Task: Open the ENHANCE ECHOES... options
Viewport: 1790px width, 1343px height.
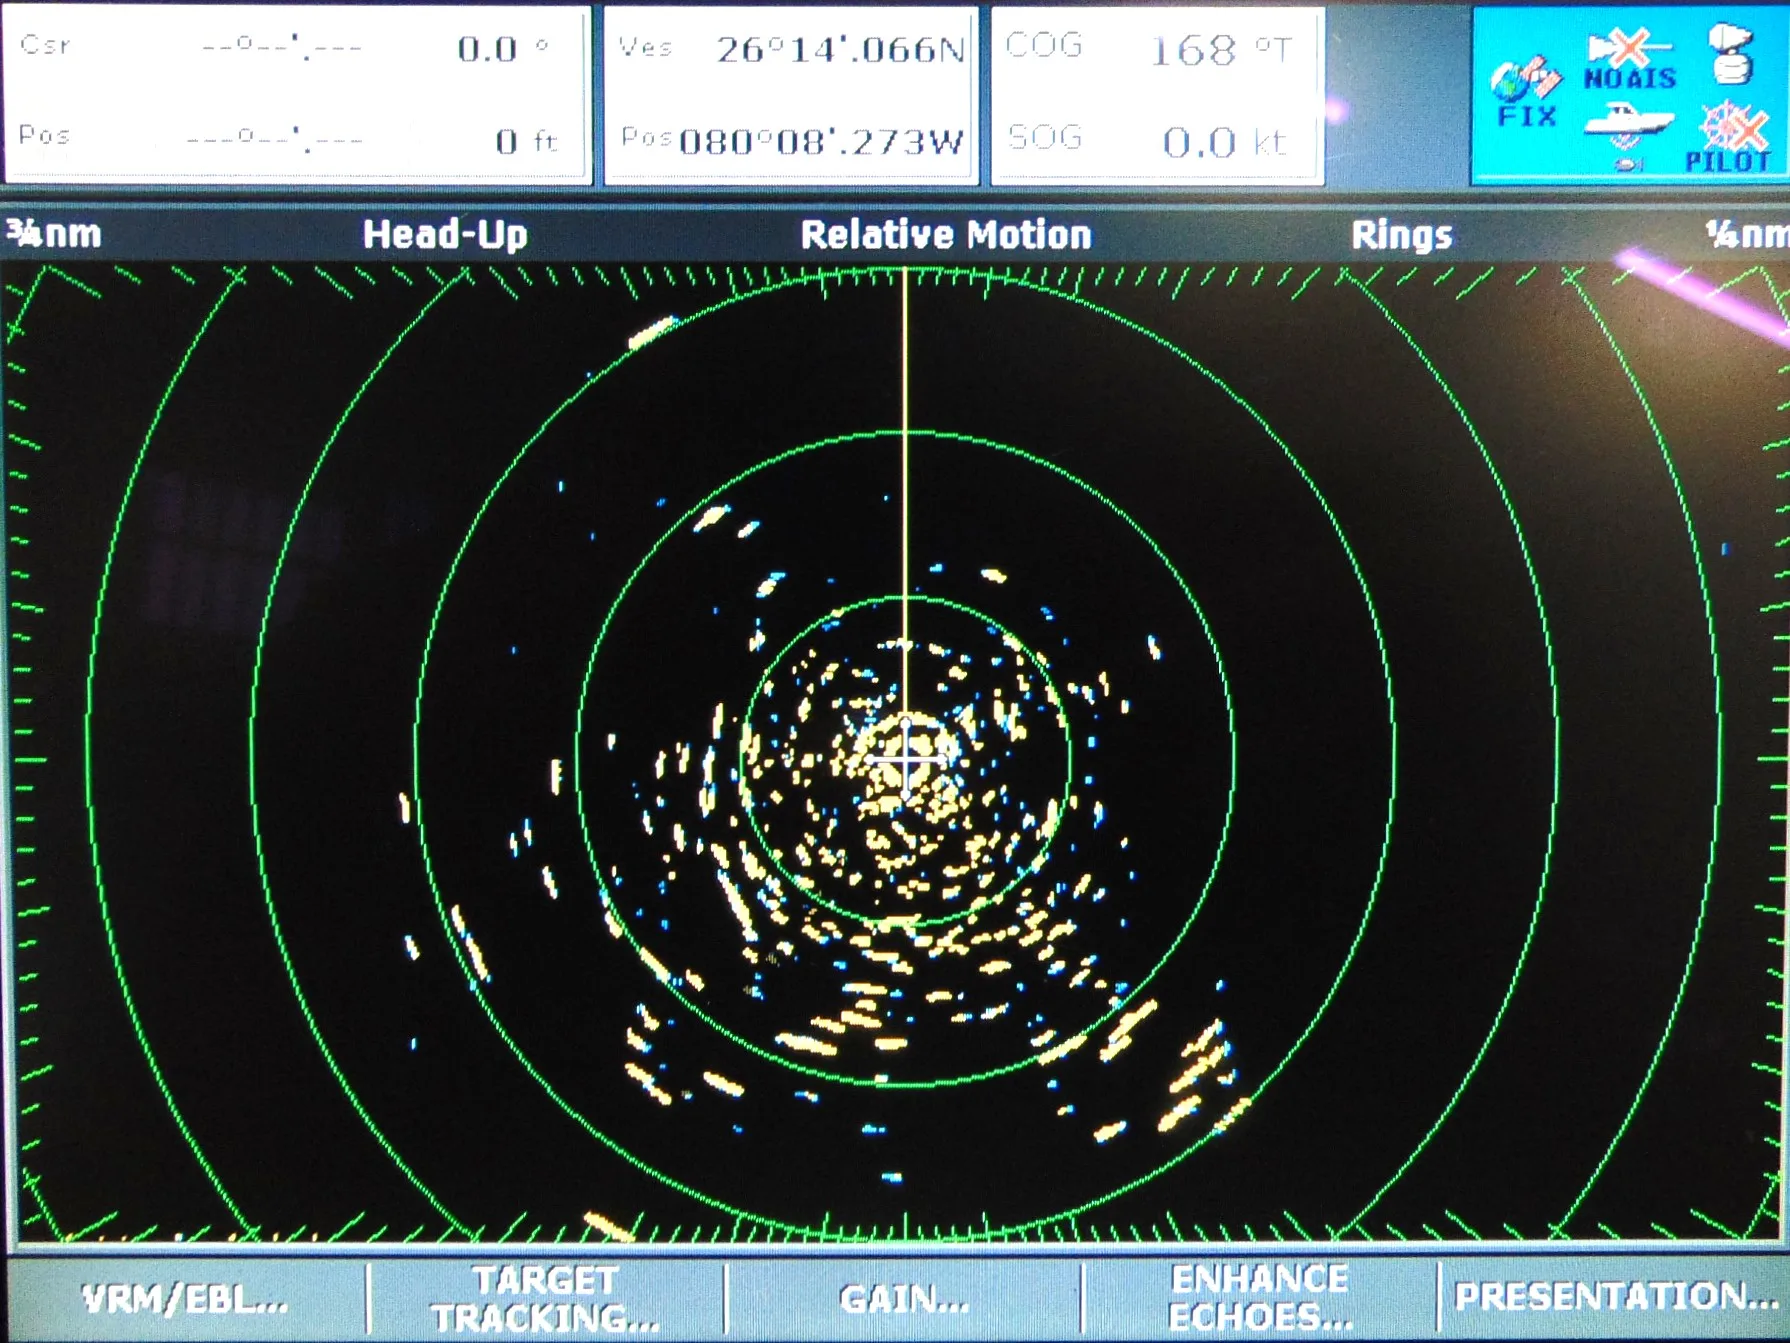Action: click(1261, 1298)
